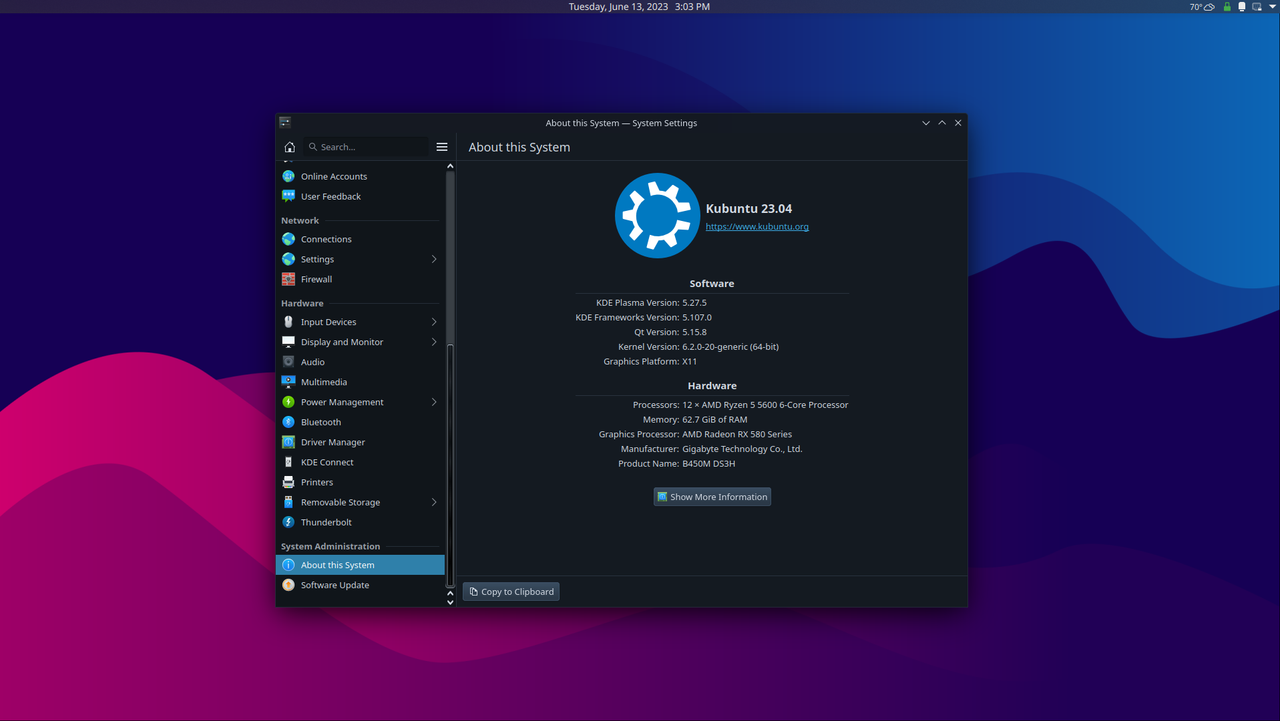Click the network Settings icon

pyautogui.click(x=288, y=259)
